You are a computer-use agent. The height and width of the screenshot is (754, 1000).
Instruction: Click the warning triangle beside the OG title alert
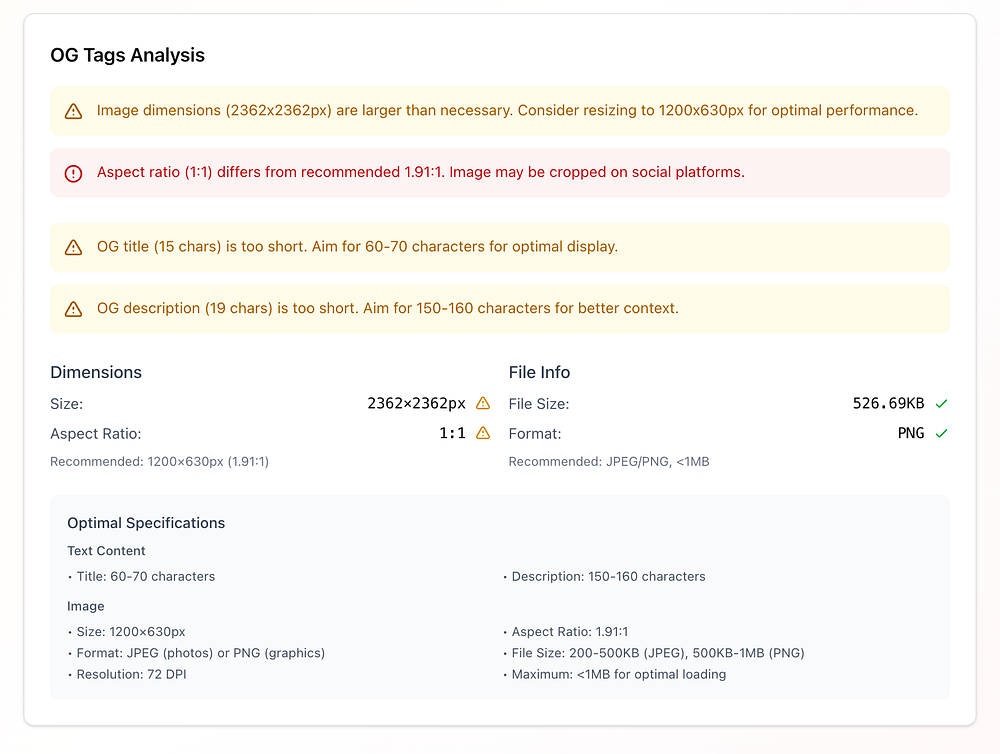click(x=73, y=247)
